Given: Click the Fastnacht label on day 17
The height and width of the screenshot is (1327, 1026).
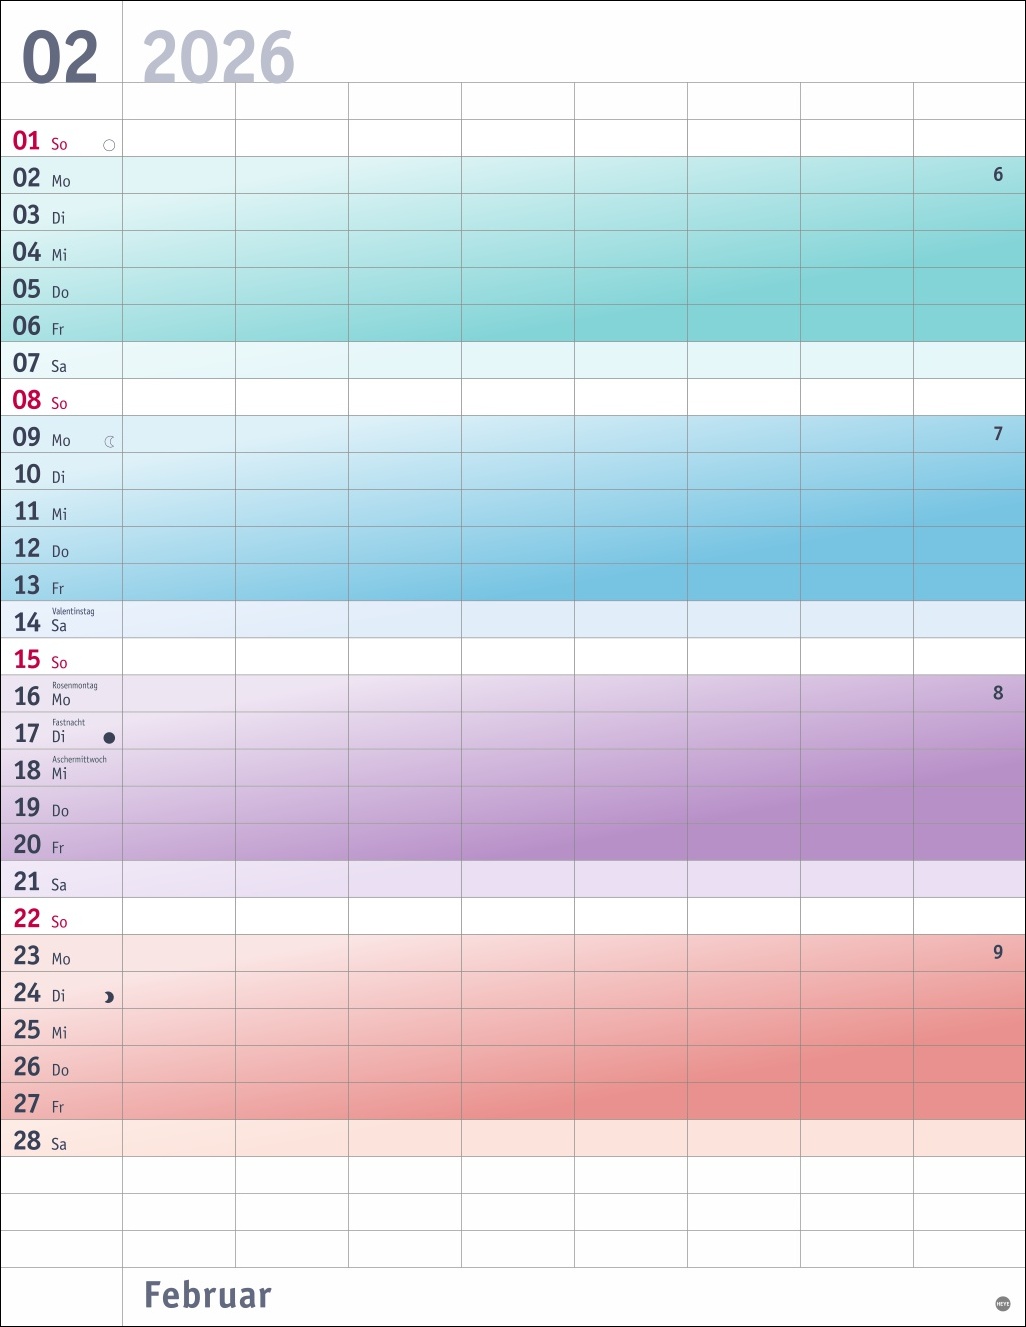Looking at the screenshot, I should [x=69, y=722].
